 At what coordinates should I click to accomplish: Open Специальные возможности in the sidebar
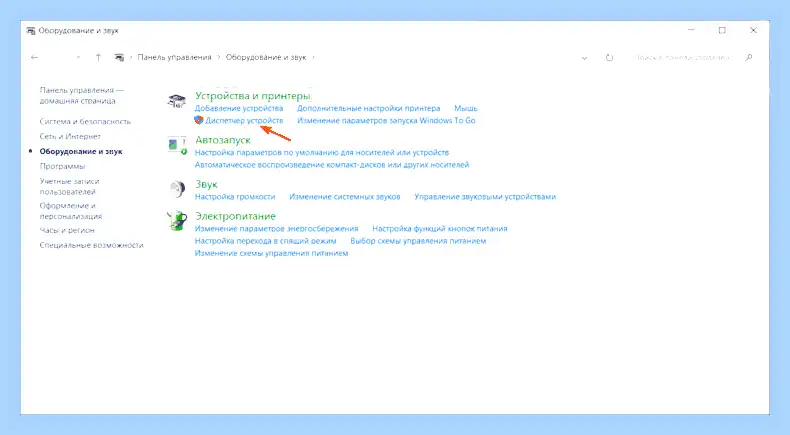pos(92,245)
